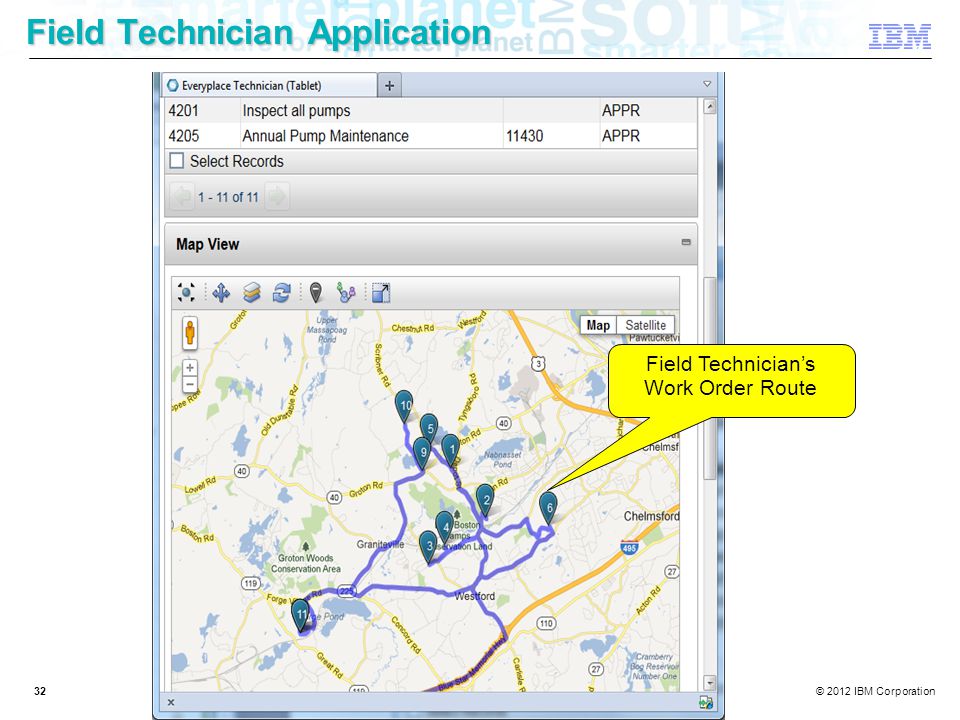Viewport: 960px width, 720px height.
Task: Click the Graniteville label on map
Action: [x=380, y=544]
